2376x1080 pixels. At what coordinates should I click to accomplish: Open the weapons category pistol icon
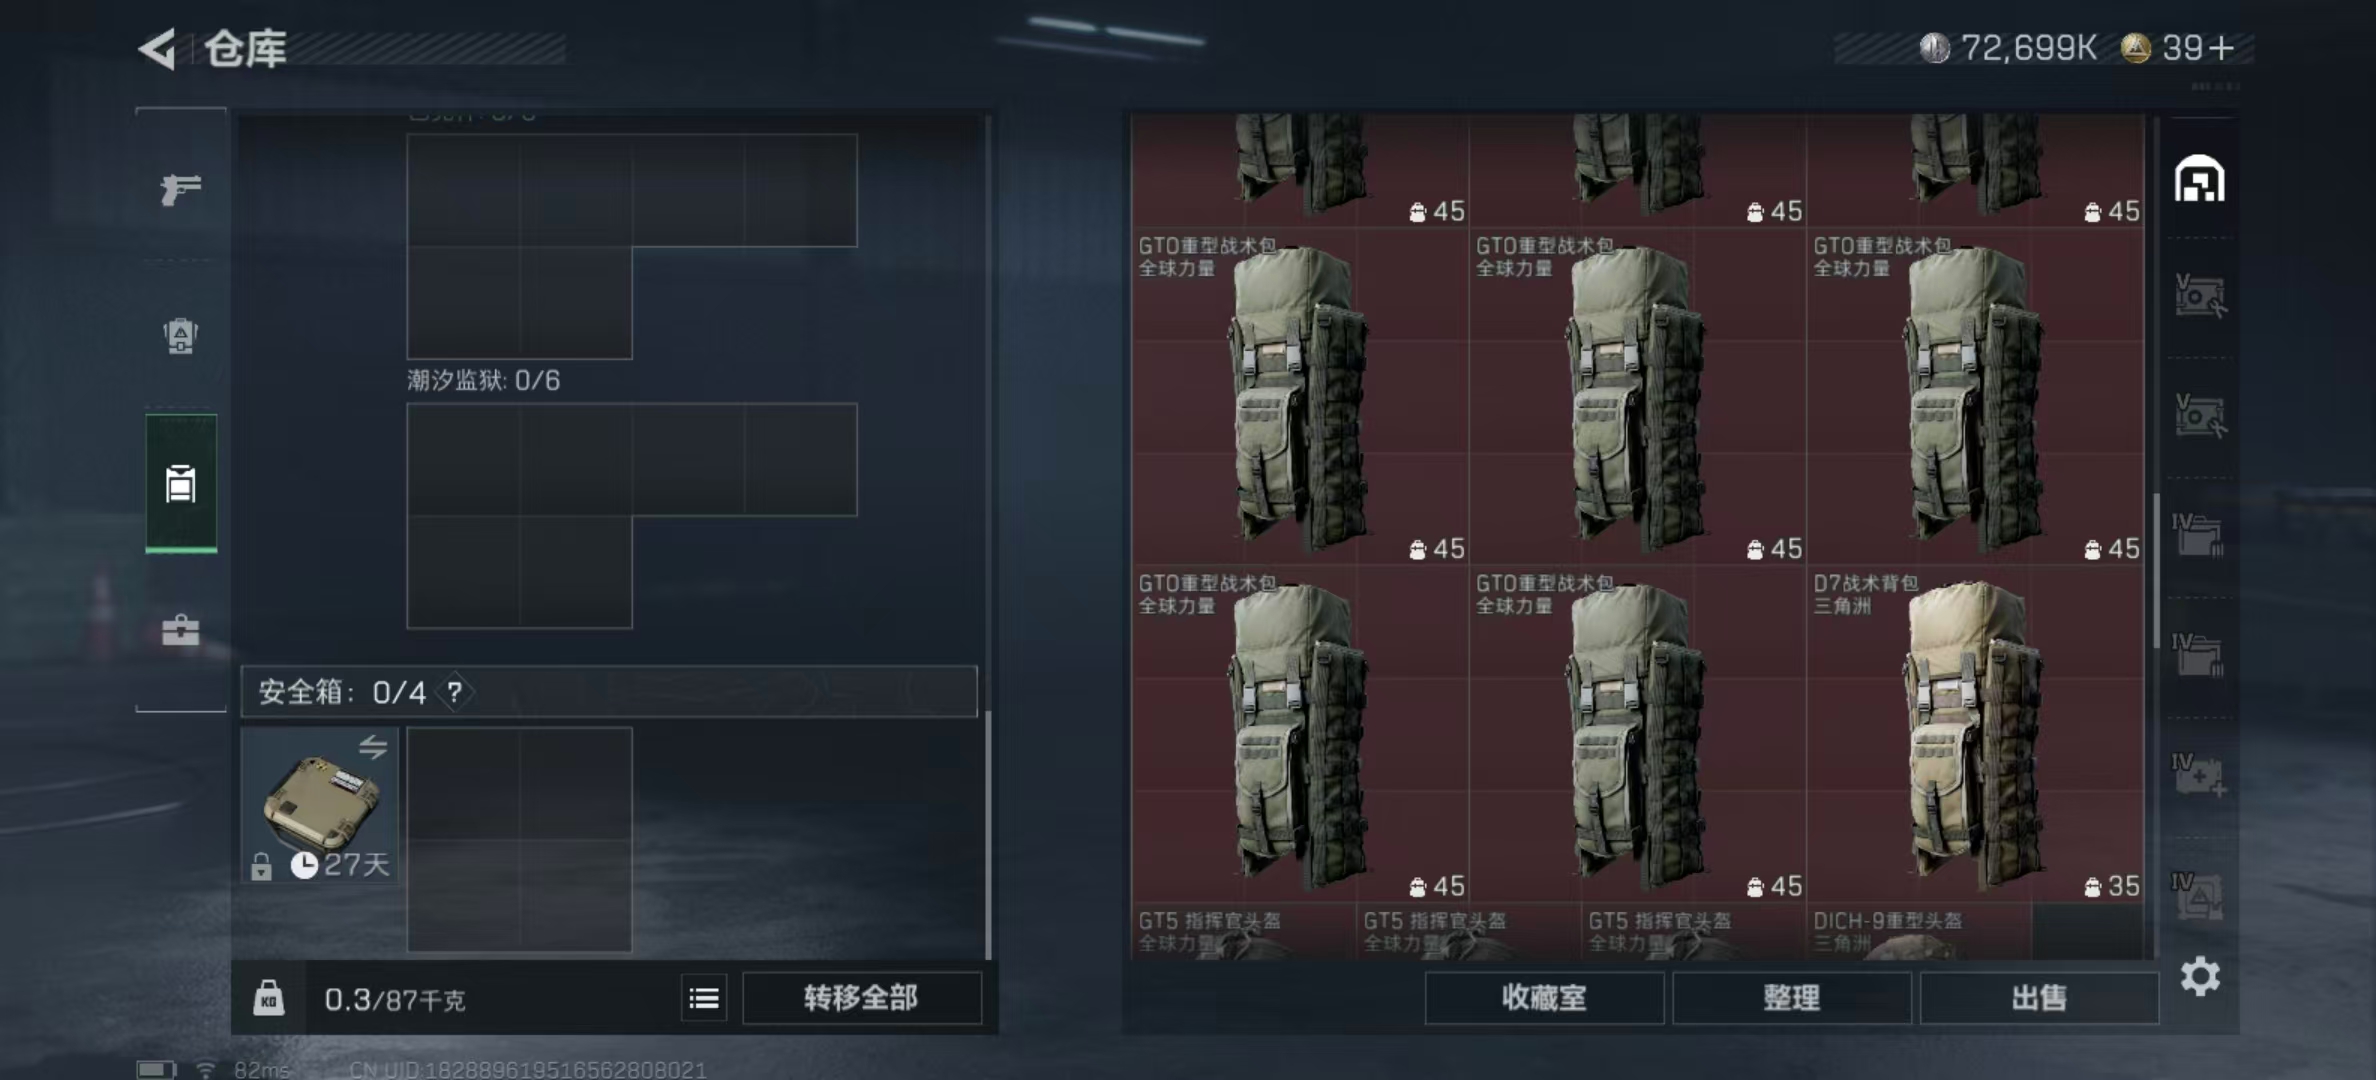(181, 188)
